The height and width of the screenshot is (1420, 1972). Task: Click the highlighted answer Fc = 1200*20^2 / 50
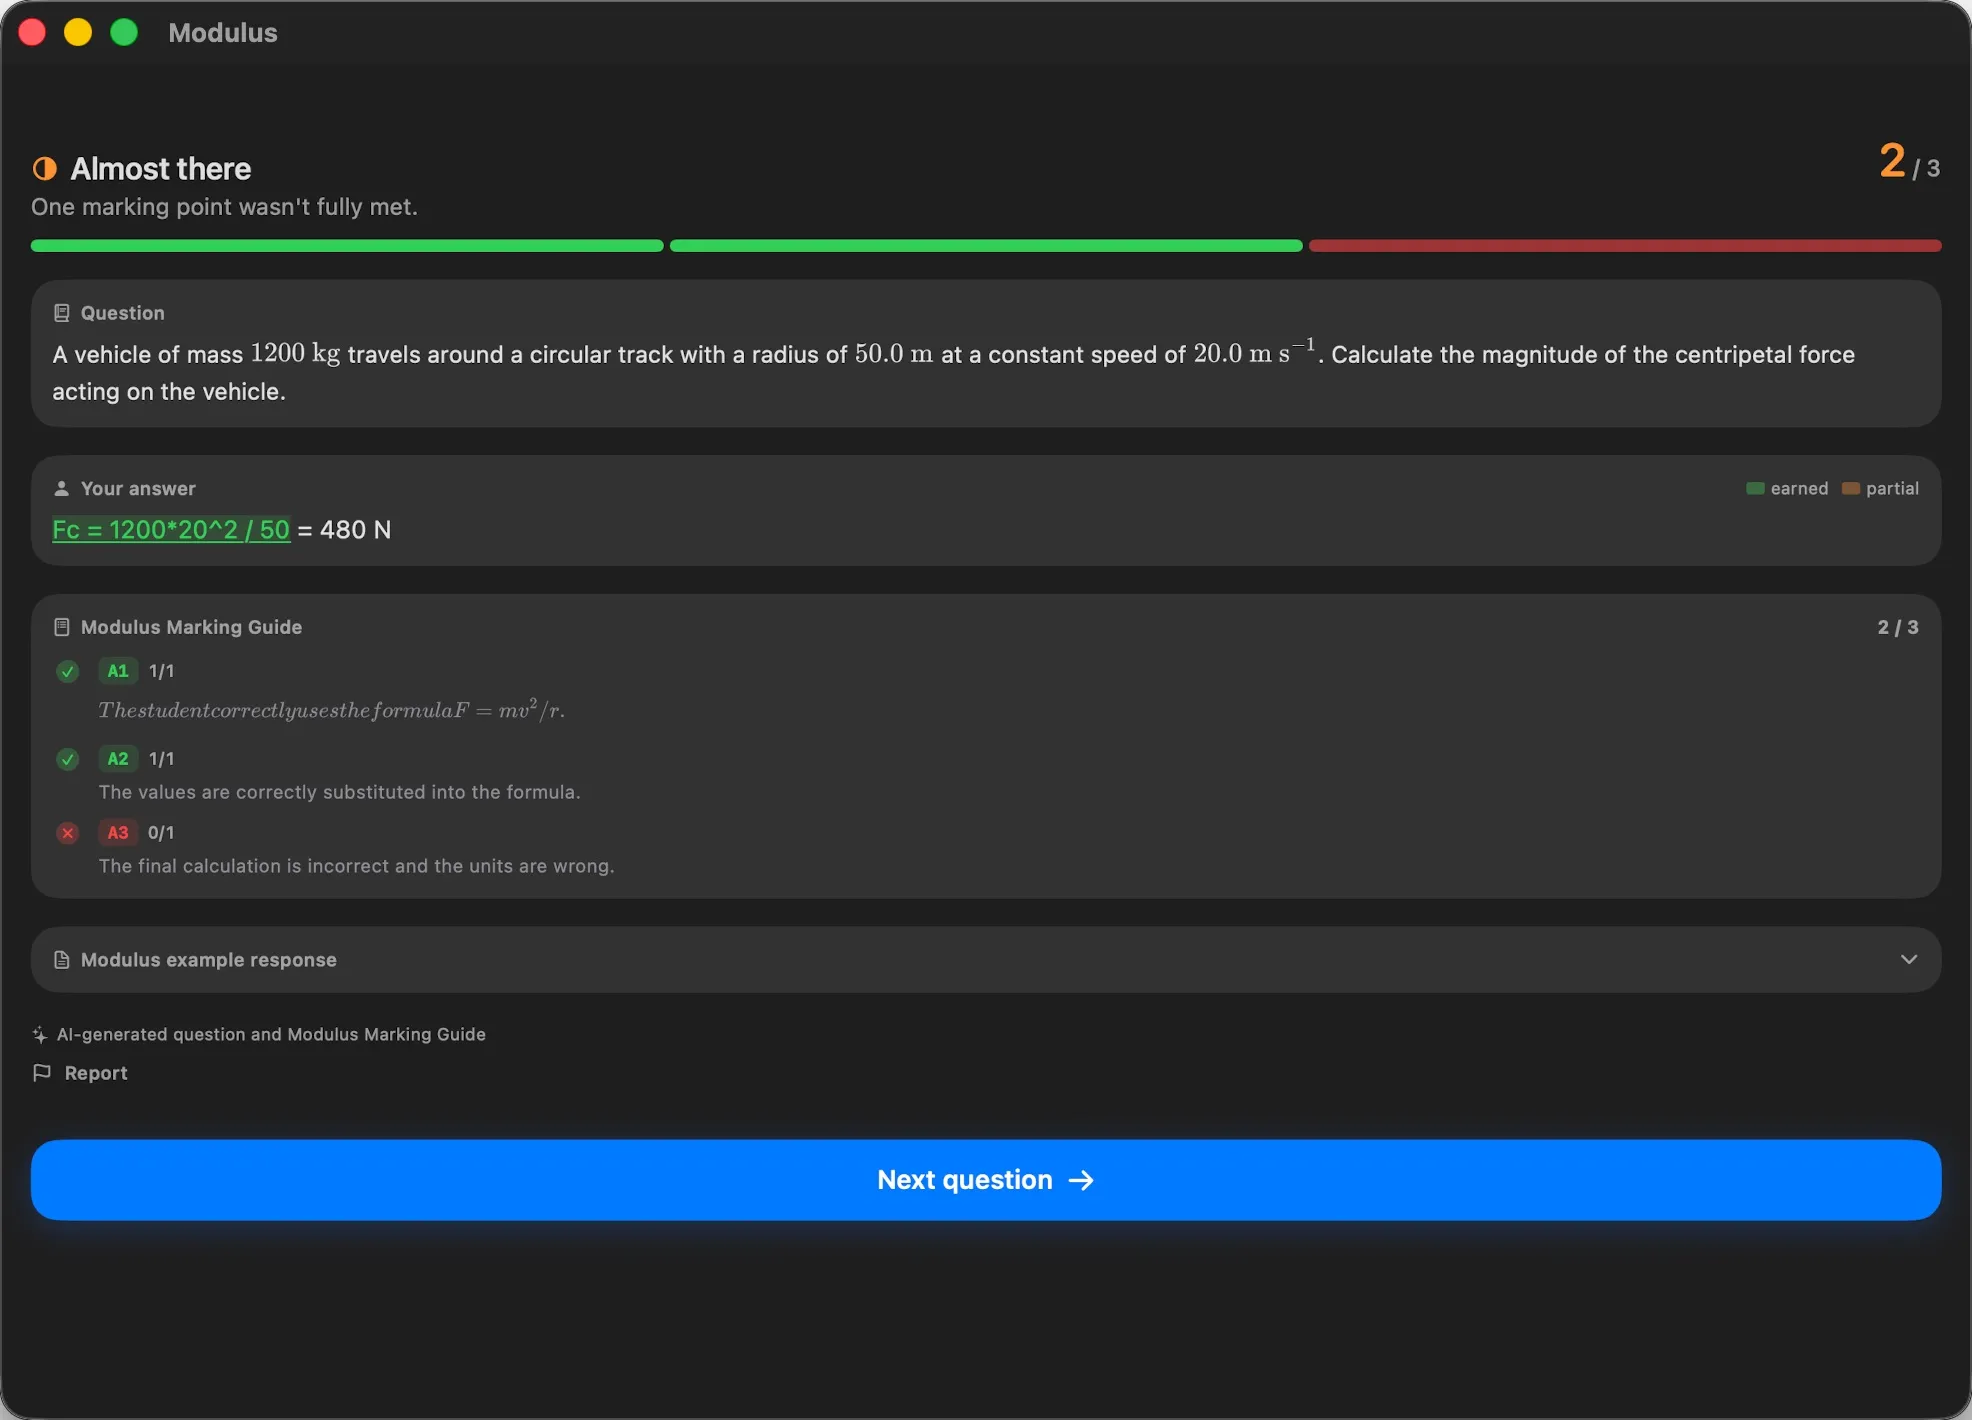pyautogui.click(x=171, y=530)
